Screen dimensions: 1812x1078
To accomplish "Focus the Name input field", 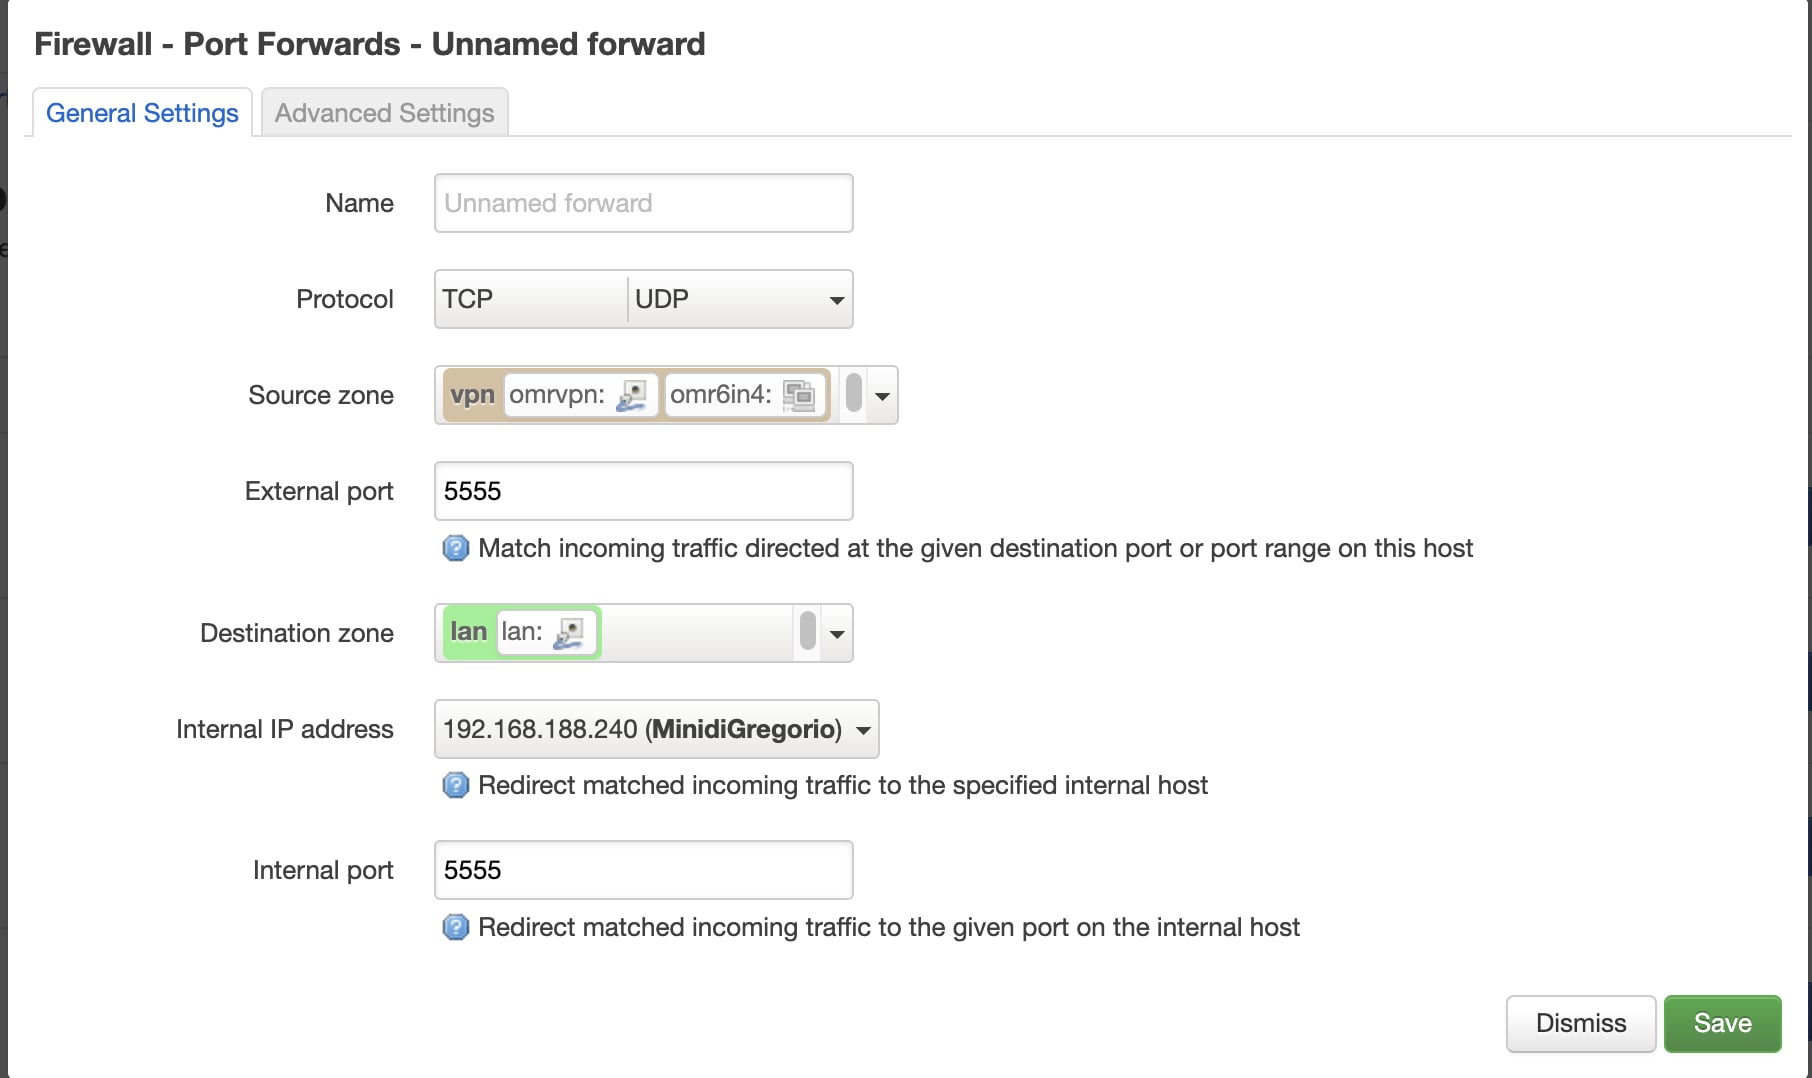I will point(644,203).
